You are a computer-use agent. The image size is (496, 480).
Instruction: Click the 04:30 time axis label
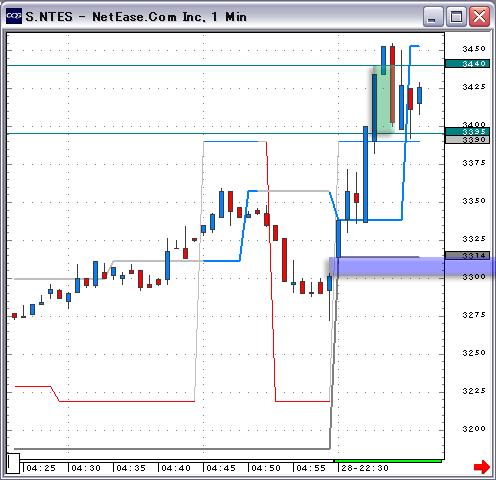pyautogui.click(x=86, y=468)
